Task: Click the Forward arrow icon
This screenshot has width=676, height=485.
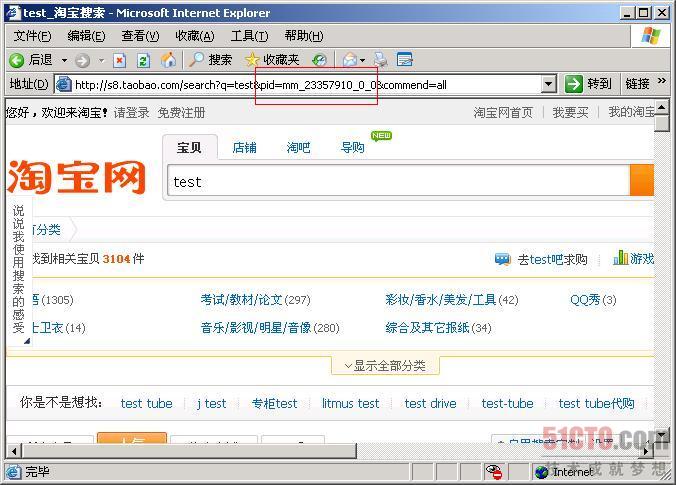Action: (82, 61)
